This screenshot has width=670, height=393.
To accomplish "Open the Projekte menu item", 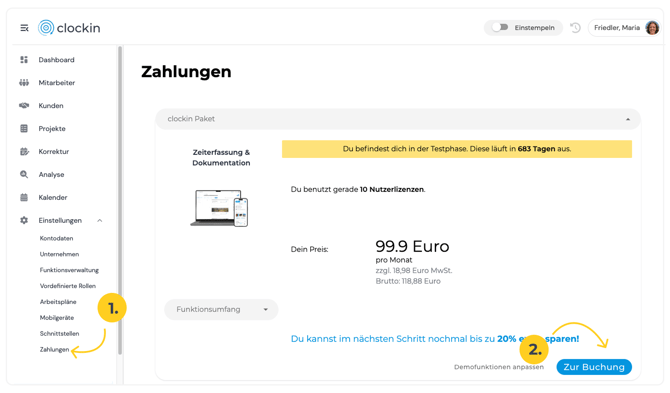I will (x=52, y=129).
